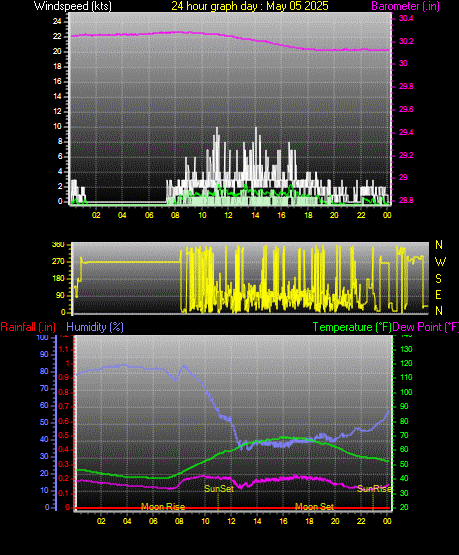Click the 'Windspeed (kts)' axis title
The width and height of the screenshot is (459, 555).
[73, 6]
